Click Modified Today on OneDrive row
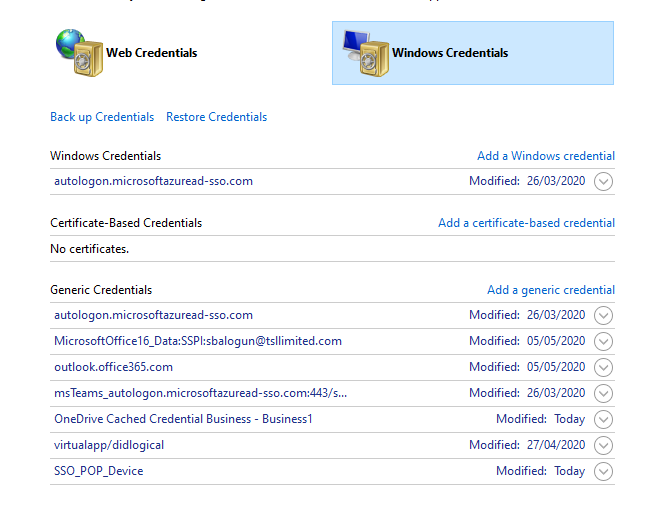 [x=541, y=419]
